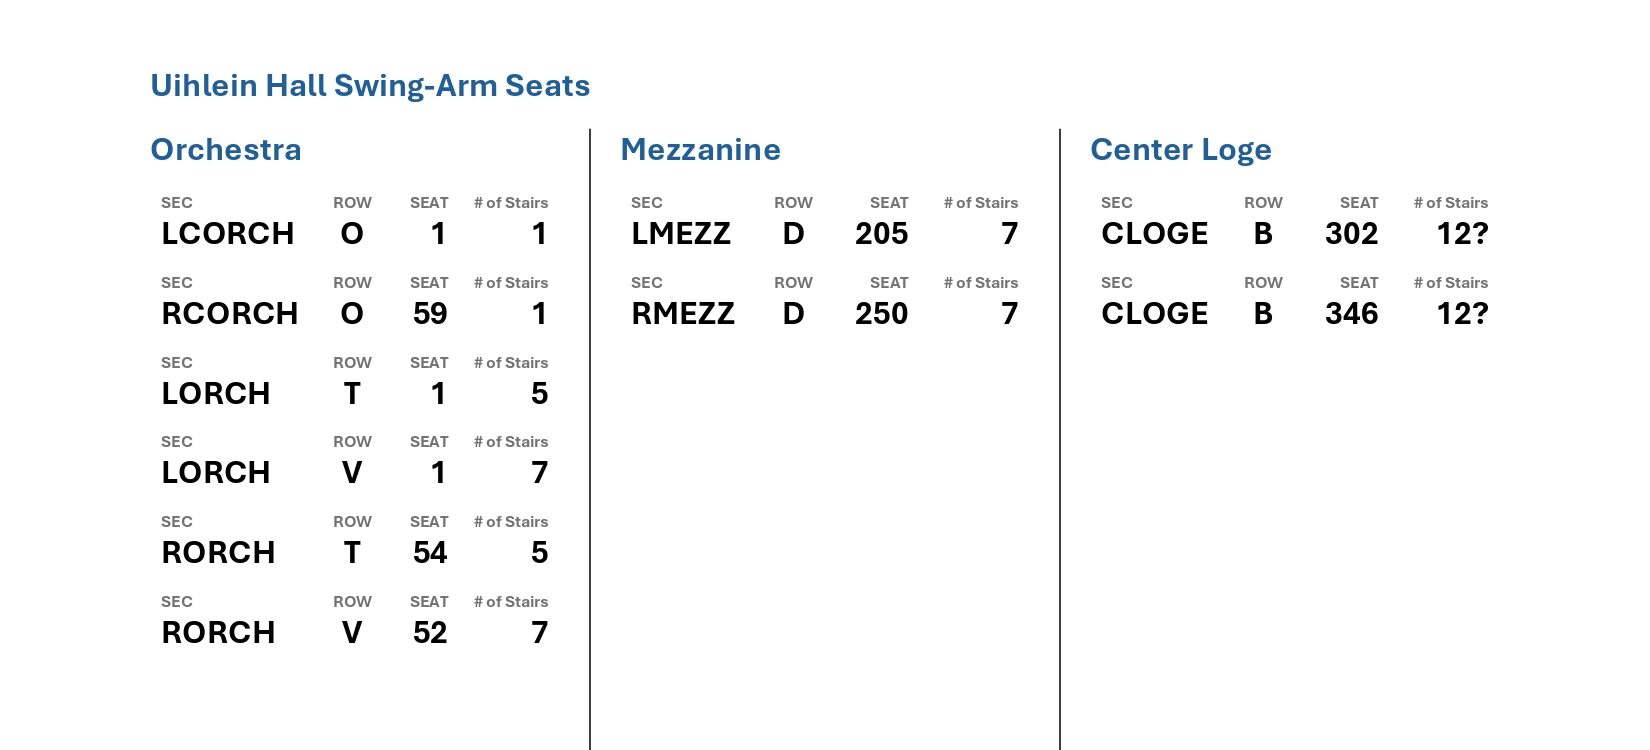Click the LCORCH section name

pos(228,234)
